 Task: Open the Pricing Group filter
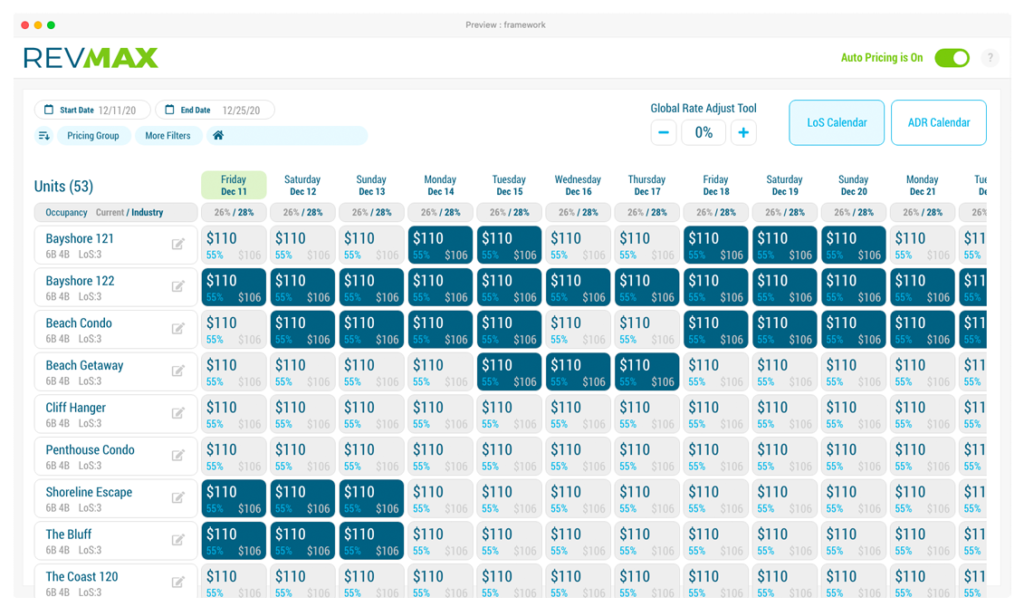coord(93,135)
